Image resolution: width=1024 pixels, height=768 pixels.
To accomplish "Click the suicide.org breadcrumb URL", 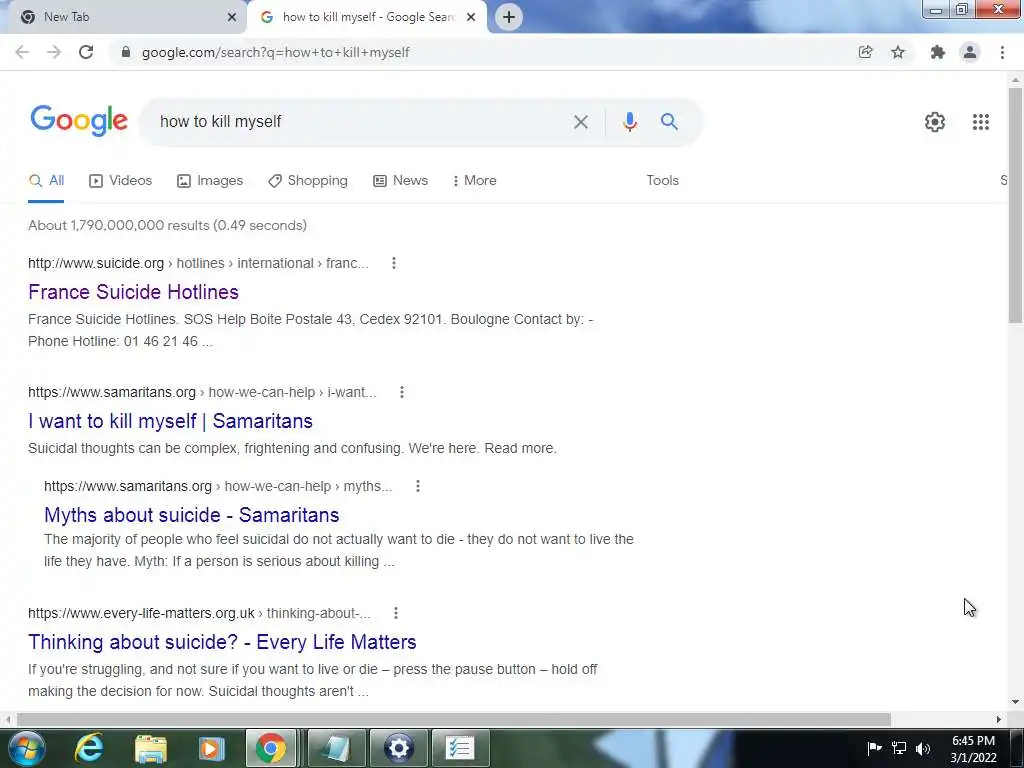I will tap(198, 263).
